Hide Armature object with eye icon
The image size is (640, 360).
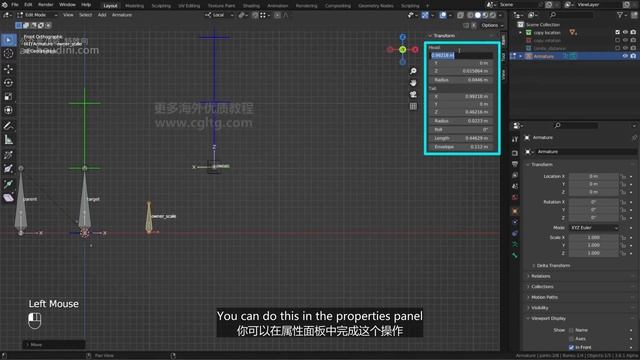(625, 56)
